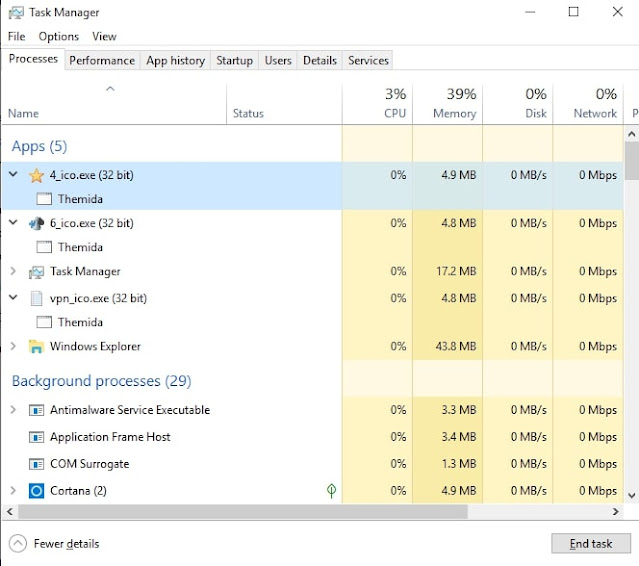Click the Background processes (29) group header
This screenshot has height=566, width=639.
(x=101, y=381)
